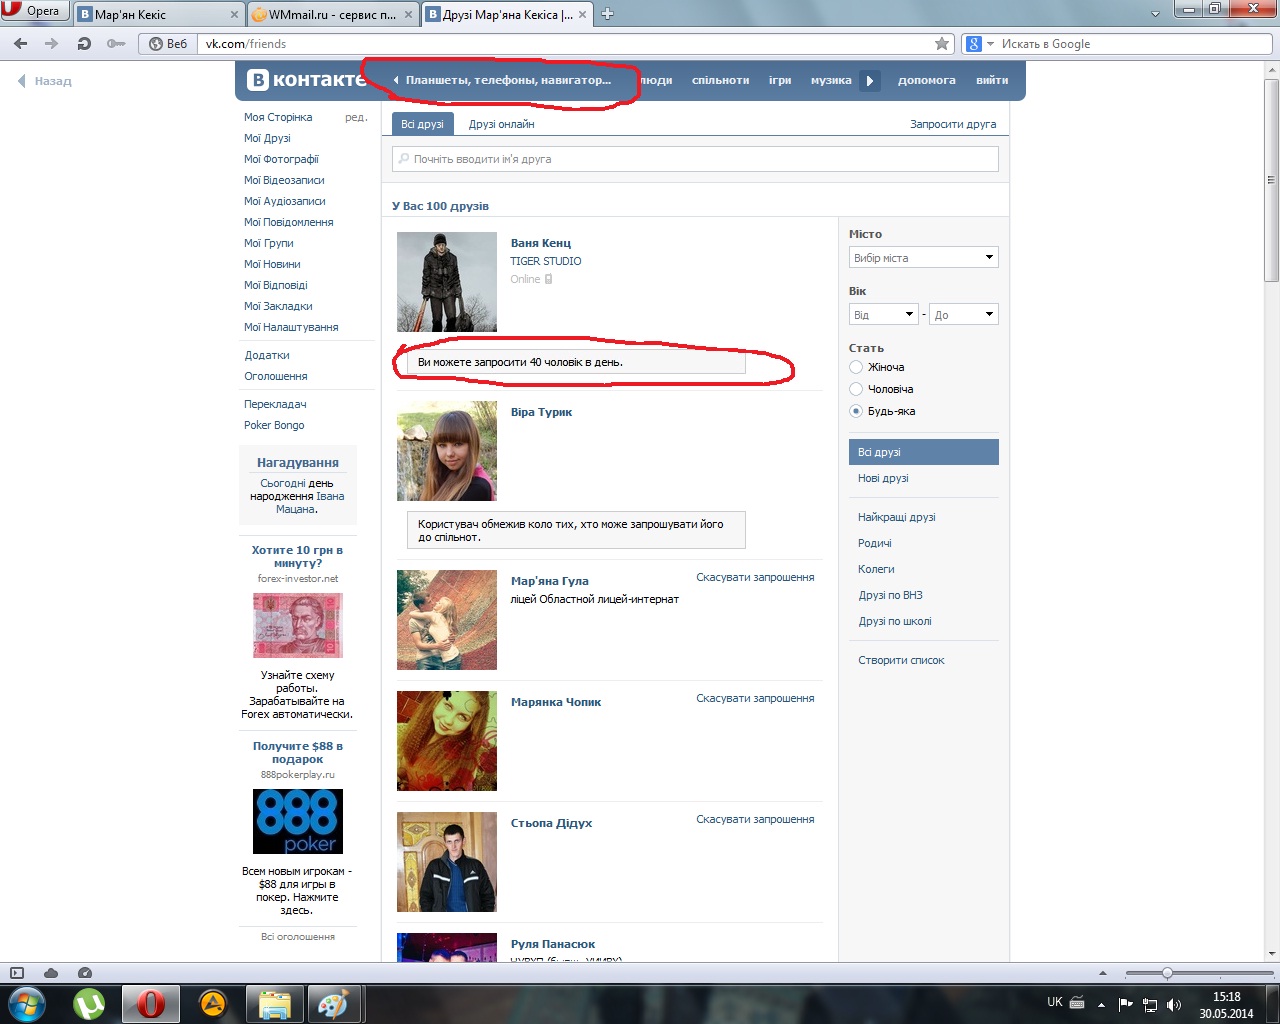Click the 888 poker ad image

(x=298, y=822)
